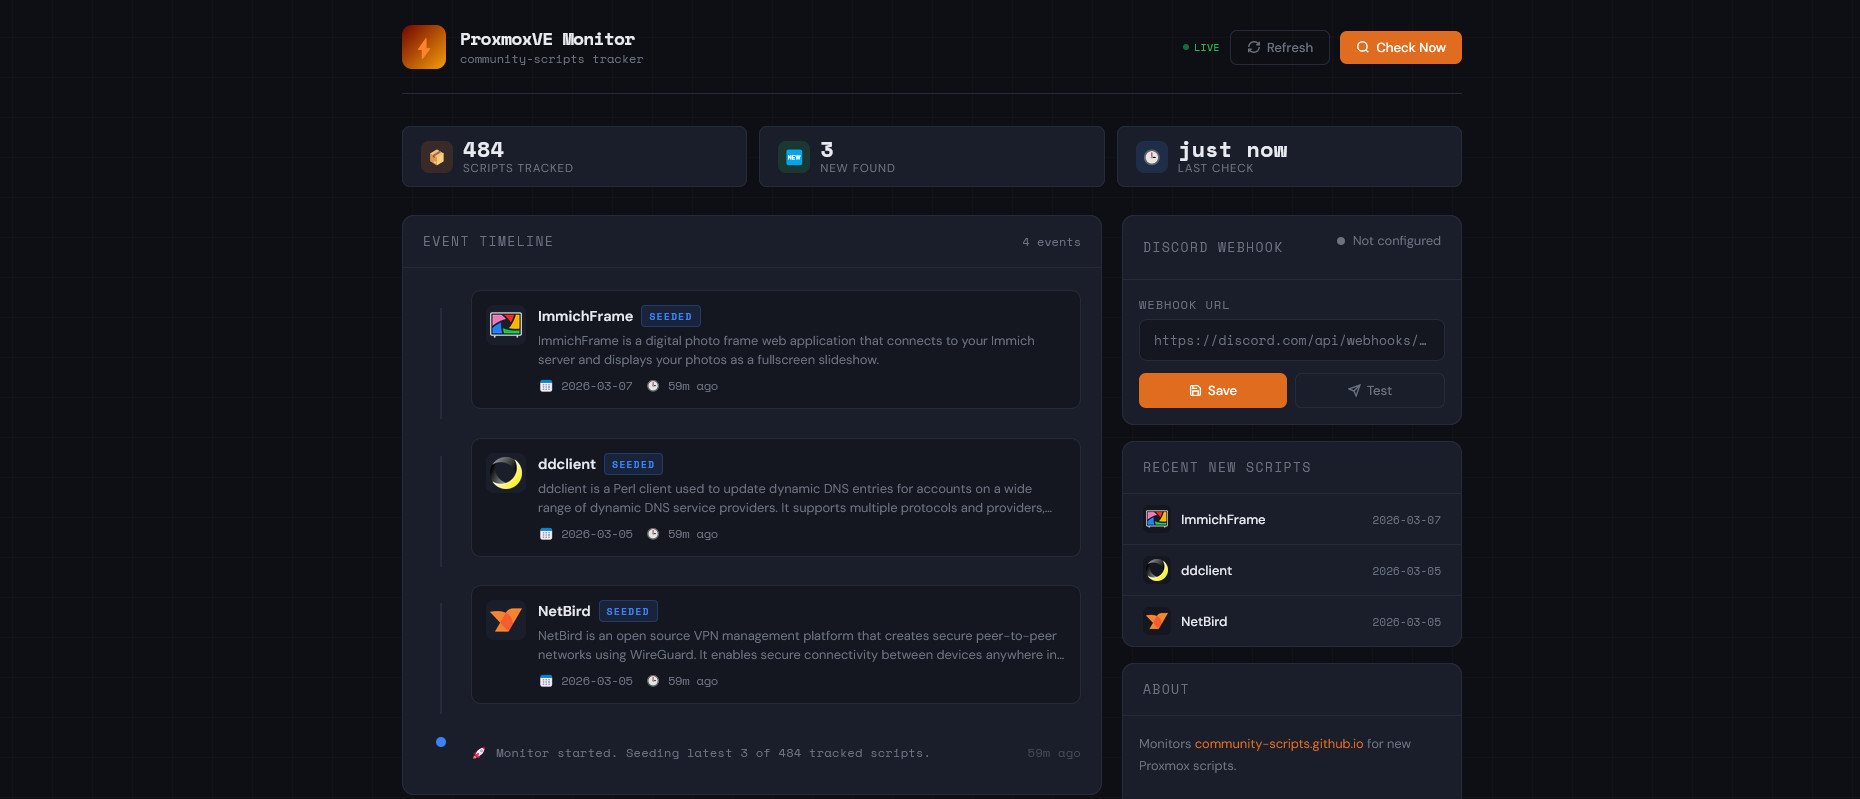Click the ImmichFrame title in the timeline
1860x799 pixels.
tap(585, 316)
